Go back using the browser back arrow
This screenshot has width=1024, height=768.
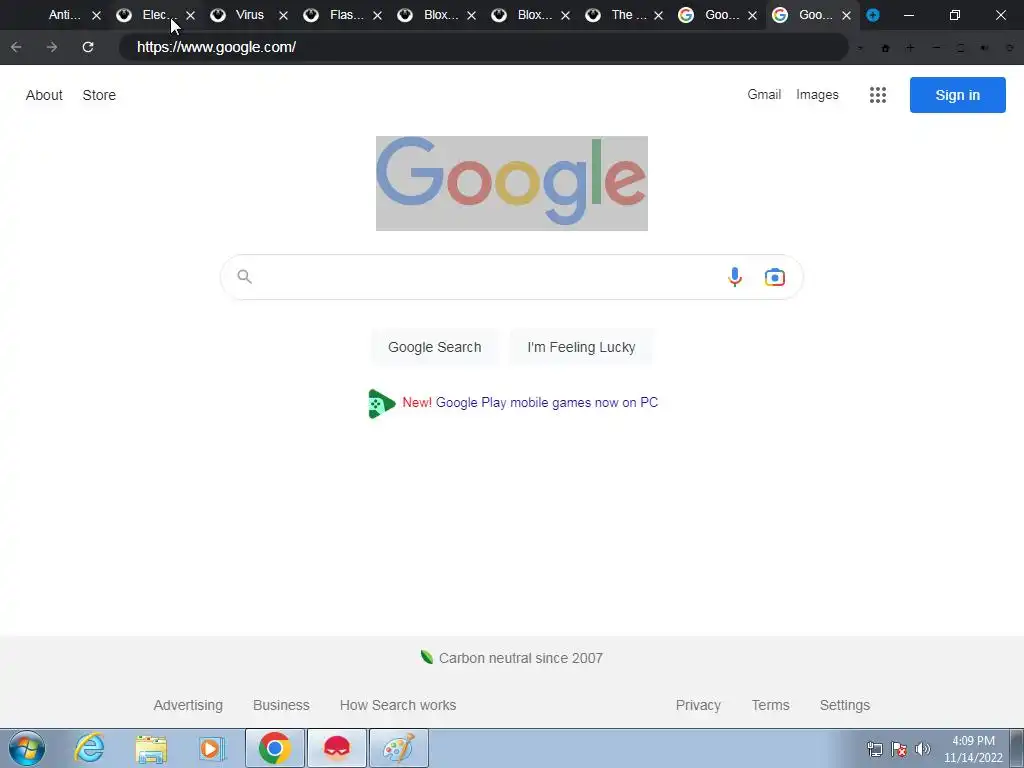click(16, 47)
